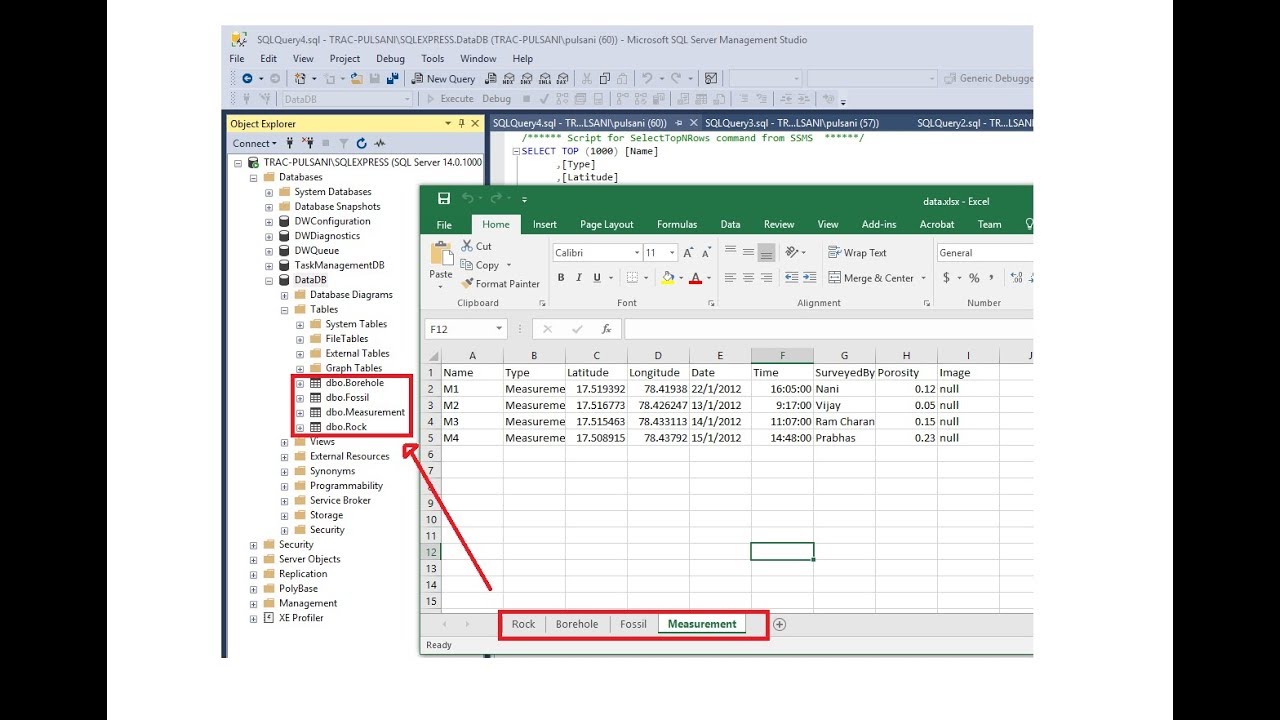The height and width of the screenshot is (720, 1280).
Task: Click the Borders icon in Font group
Action: pyautogui.click(x=632, y=278)
